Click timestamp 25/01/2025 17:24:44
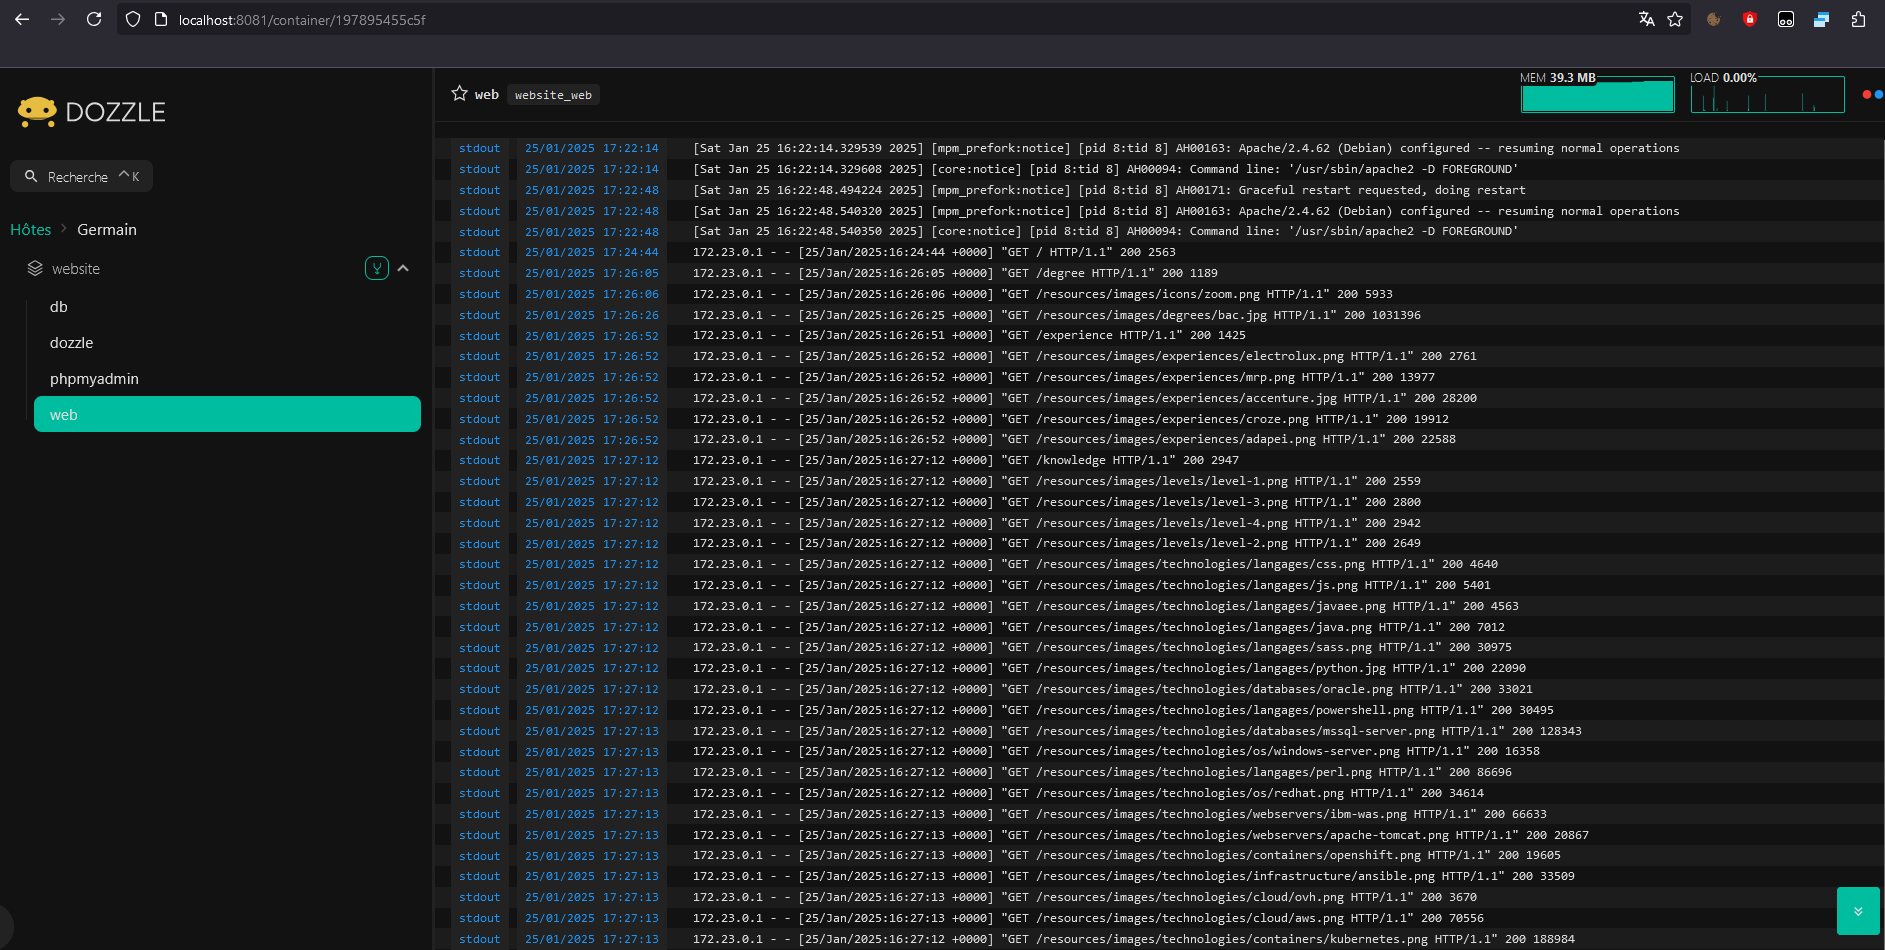 (592, 252)
